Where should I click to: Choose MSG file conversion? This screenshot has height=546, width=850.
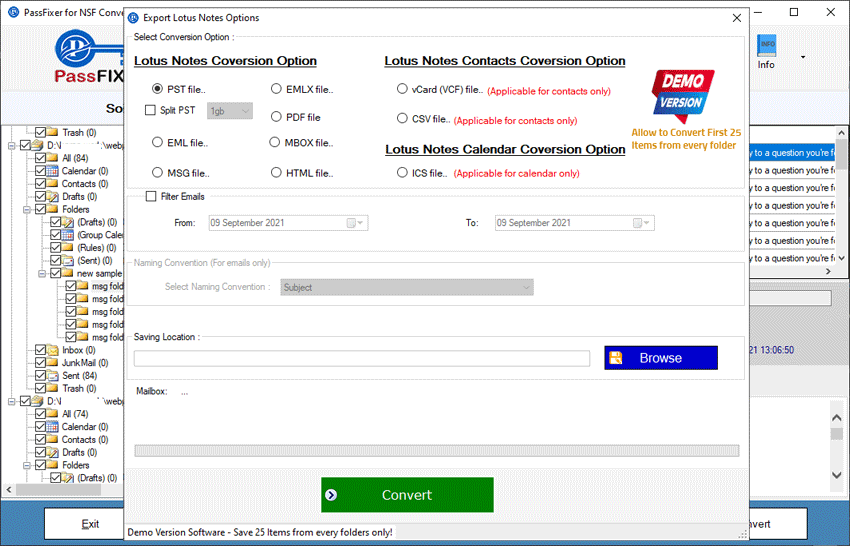click(157, 172)
